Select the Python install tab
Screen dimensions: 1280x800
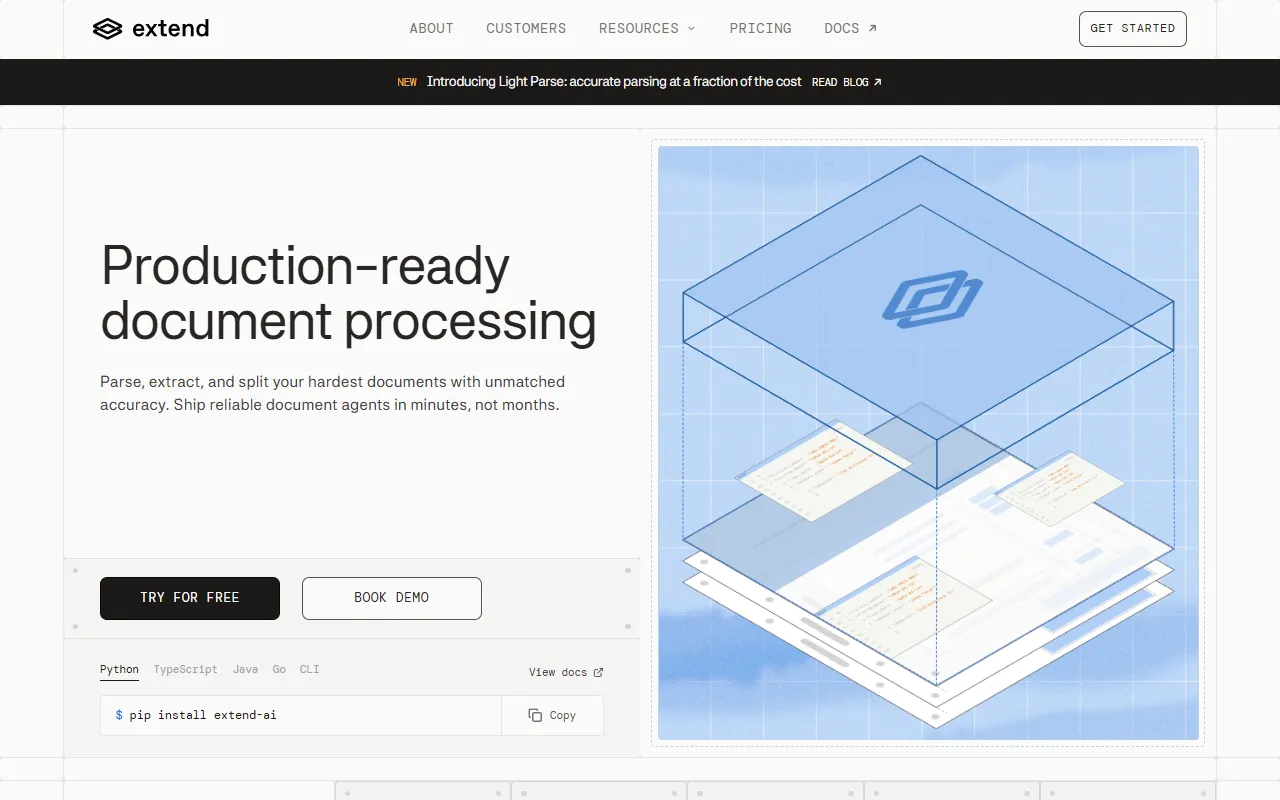click(x=119, y=670)
